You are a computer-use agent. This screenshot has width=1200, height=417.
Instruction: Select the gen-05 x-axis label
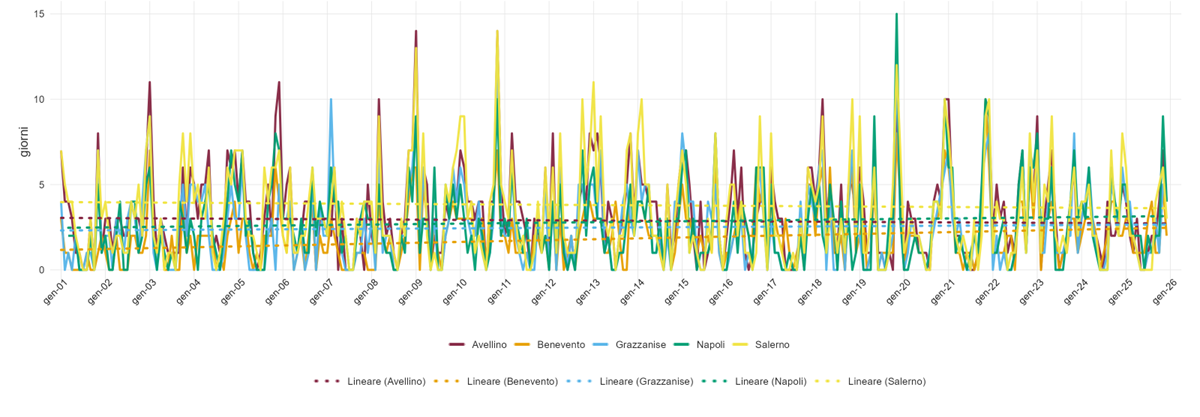point(233,291)
